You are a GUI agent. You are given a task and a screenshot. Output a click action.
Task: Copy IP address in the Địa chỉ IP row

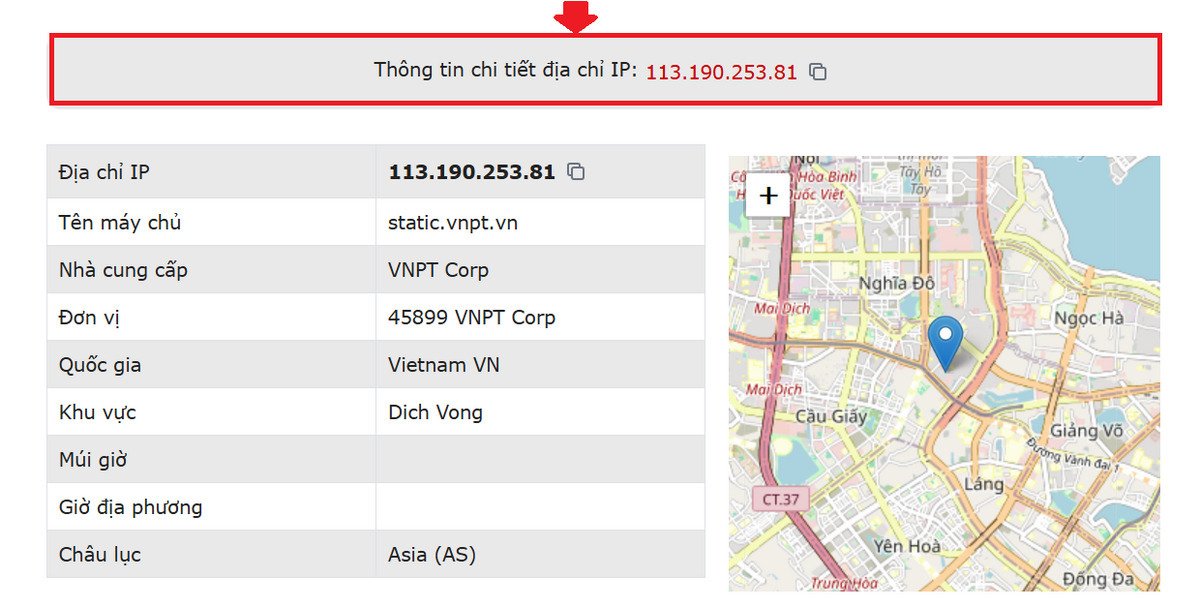coord(576,171)
